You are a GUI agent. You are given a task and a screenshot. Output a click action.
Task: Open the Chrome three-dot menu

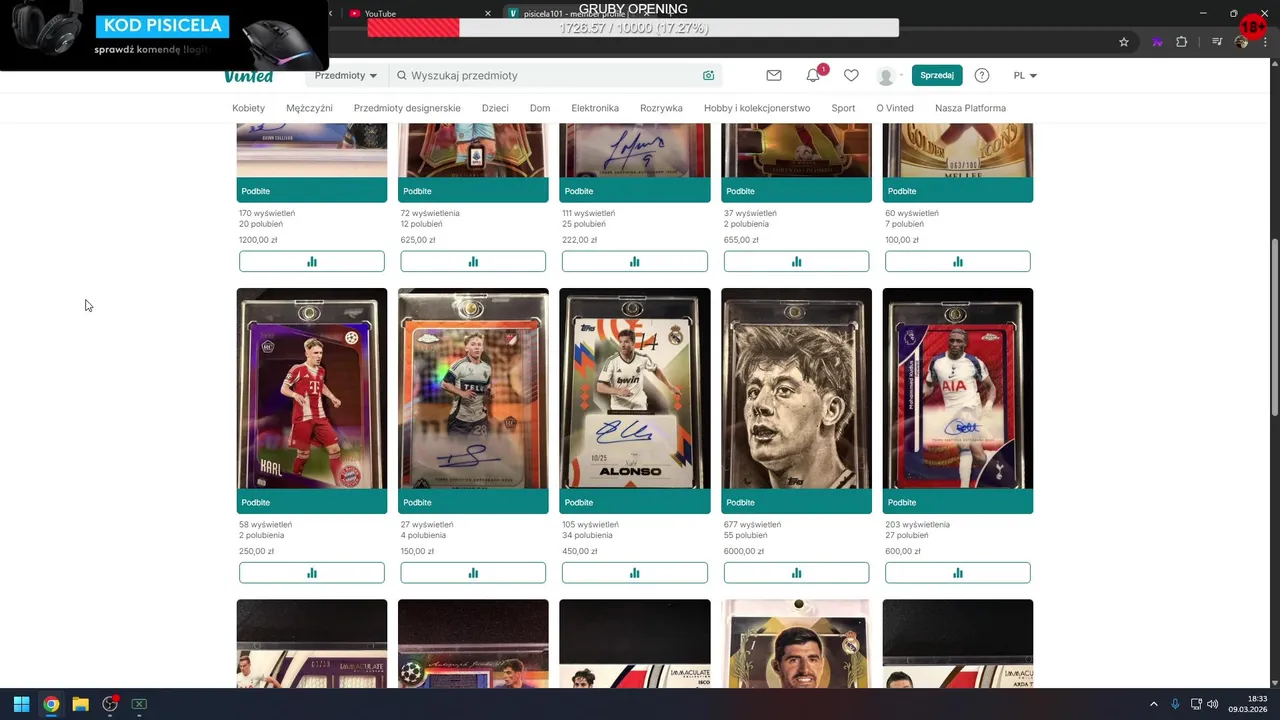click(x=1266, y=42)
